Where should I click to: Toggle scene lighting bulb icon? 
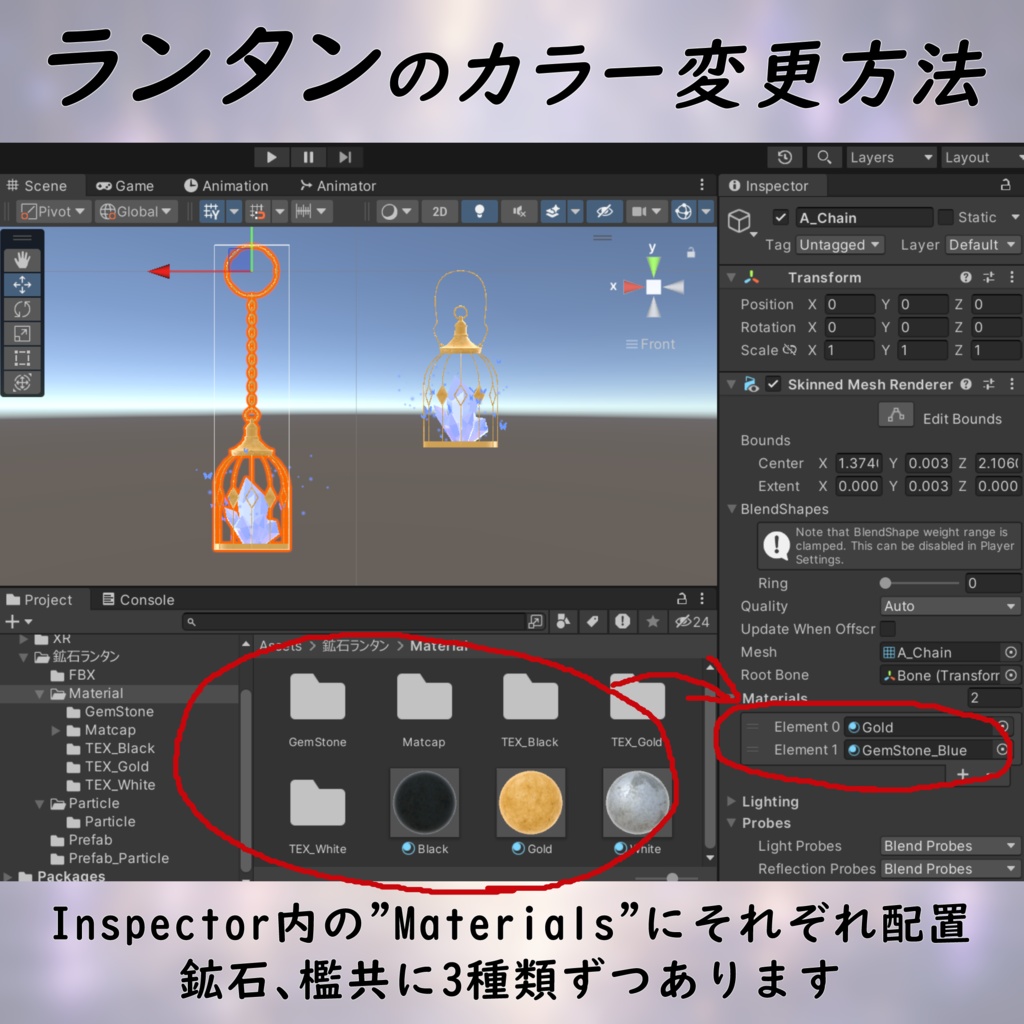coord(479,212)
